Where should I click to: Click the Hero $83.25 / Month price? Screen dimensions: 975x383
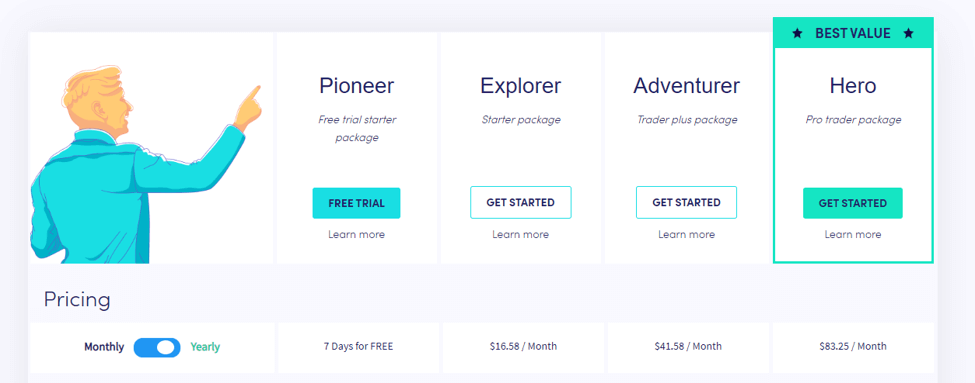(x=853, y=346)
